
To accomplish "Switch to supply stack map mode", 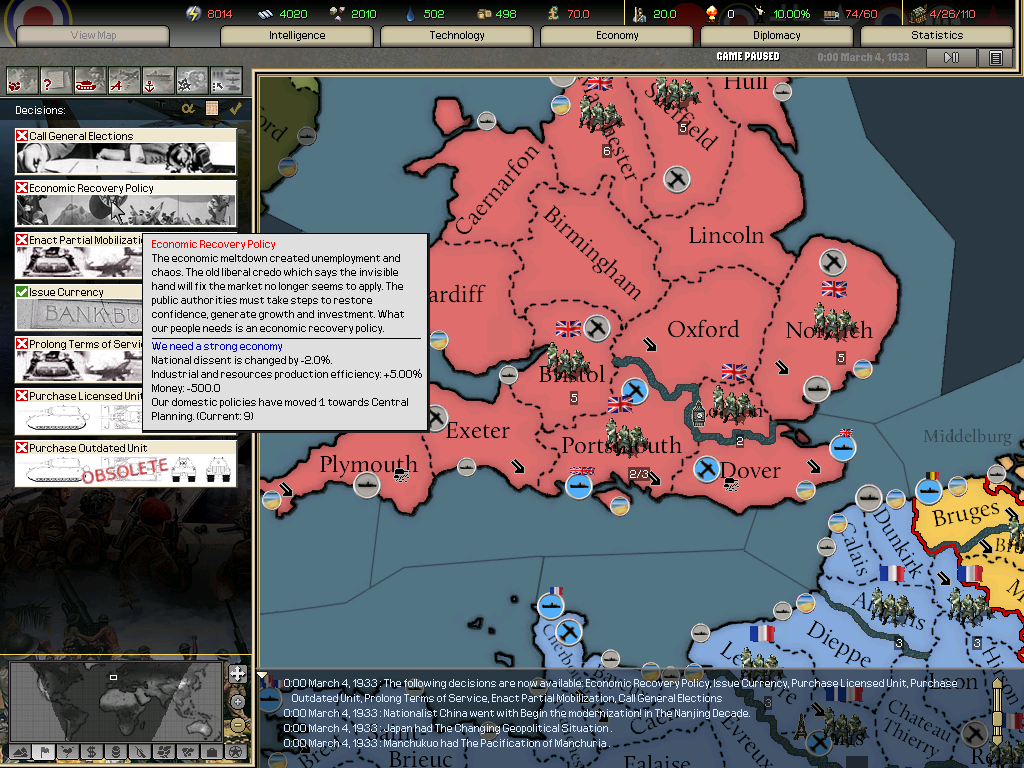I will point(116,752).
